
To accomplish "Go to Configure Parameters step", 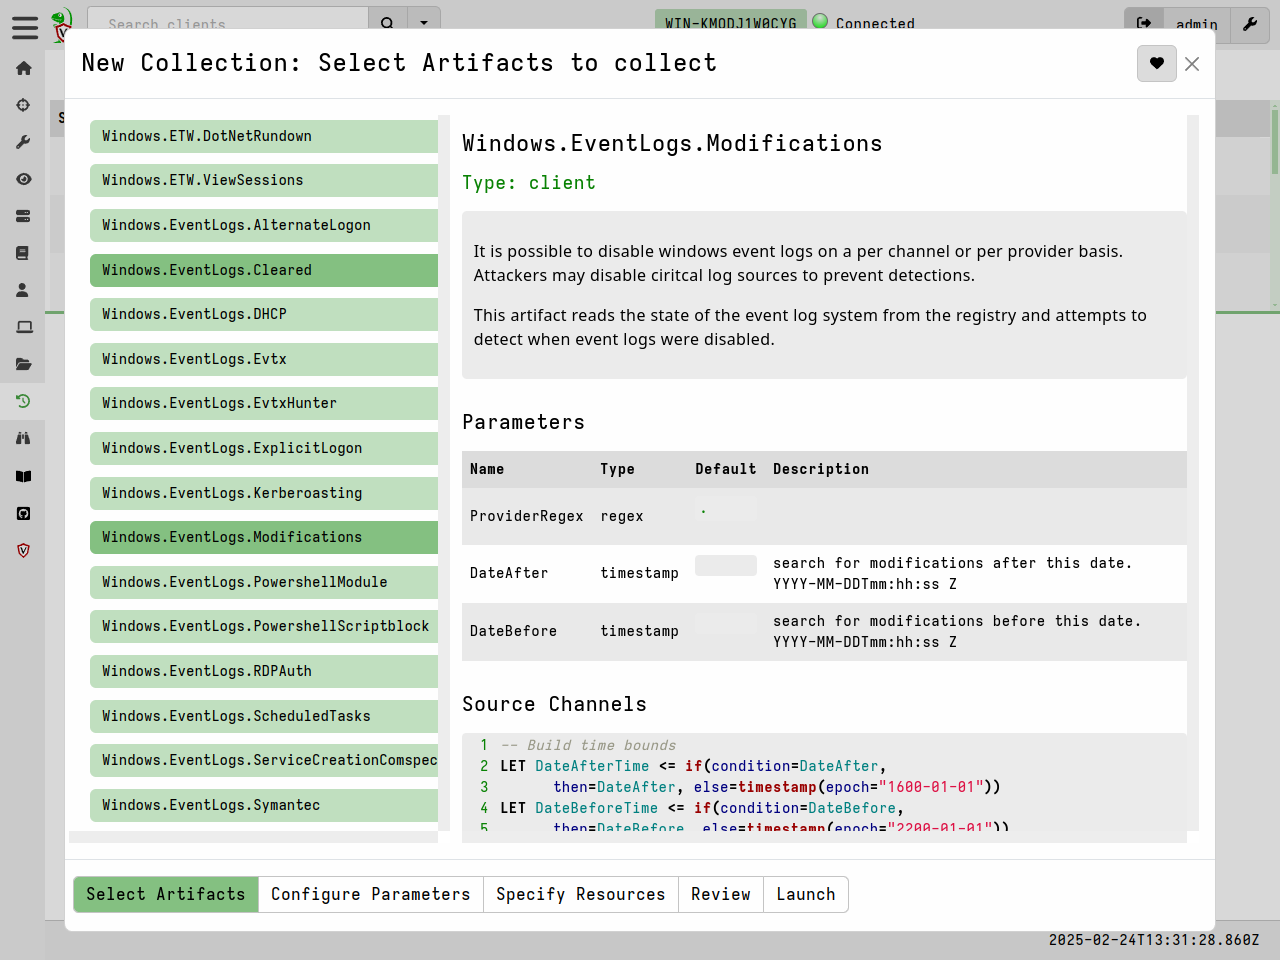I will (370, 894).
